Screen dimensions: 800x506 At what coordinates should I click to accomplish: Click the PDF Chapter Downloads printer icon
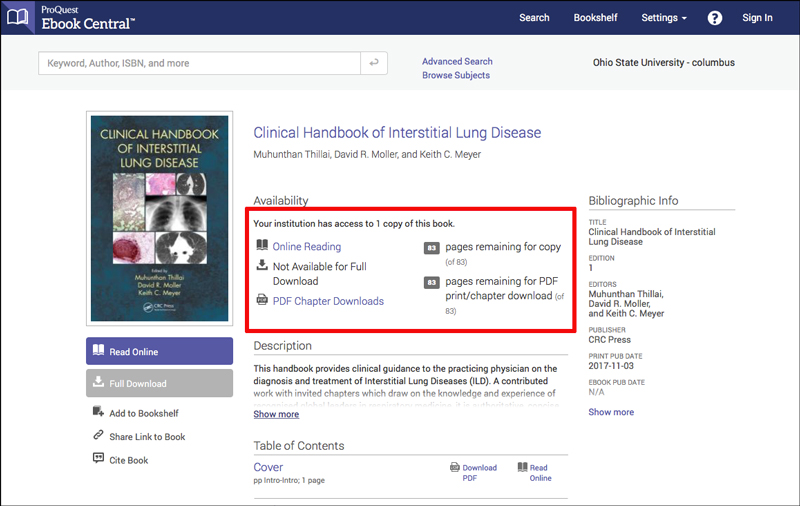[x=262, y=299]
